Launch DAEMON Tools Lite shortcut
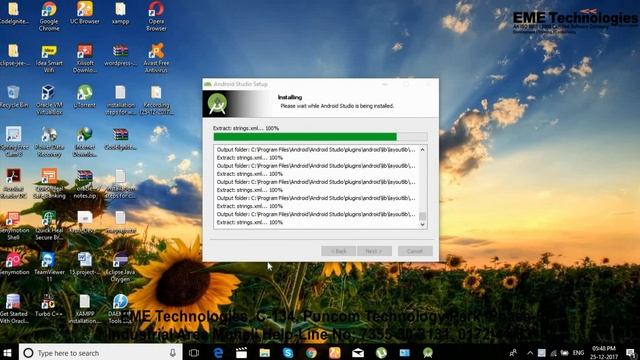 (120, 309)
